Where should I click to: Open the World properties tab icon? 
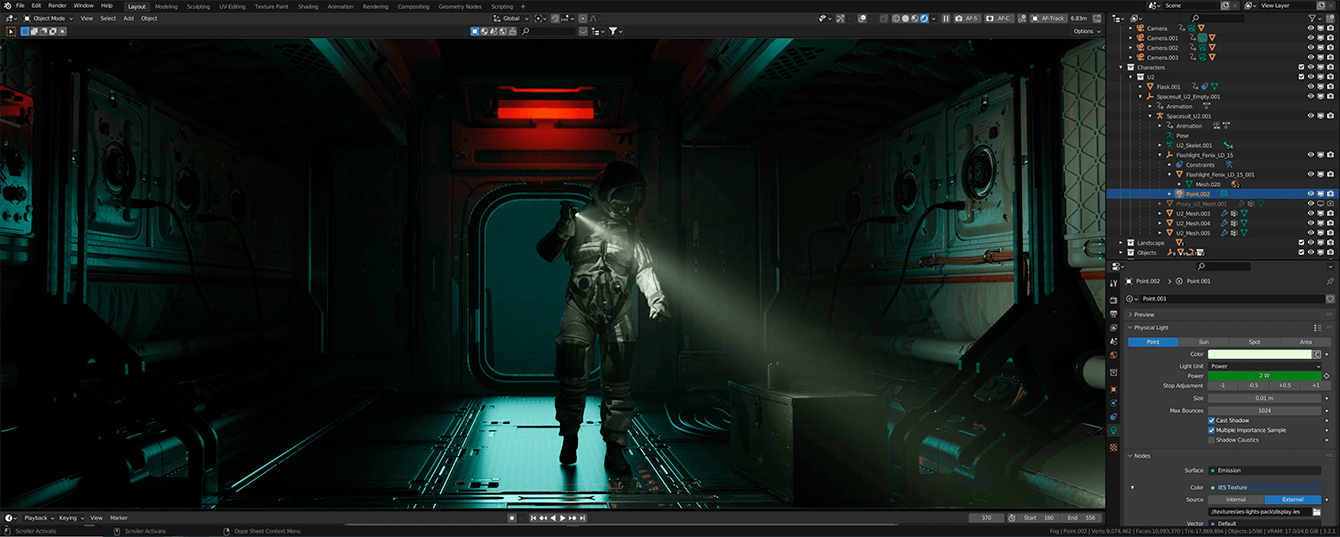point(1114,355)
